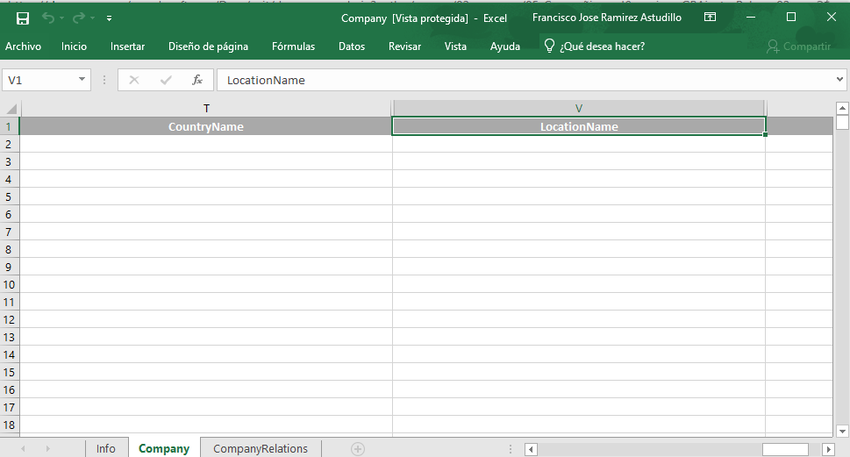The height and width of the screenshot is (457, 850).
Task: Click the user name Francisco Jose Ramirez Astudillo
Action: [x=607, y=17]
